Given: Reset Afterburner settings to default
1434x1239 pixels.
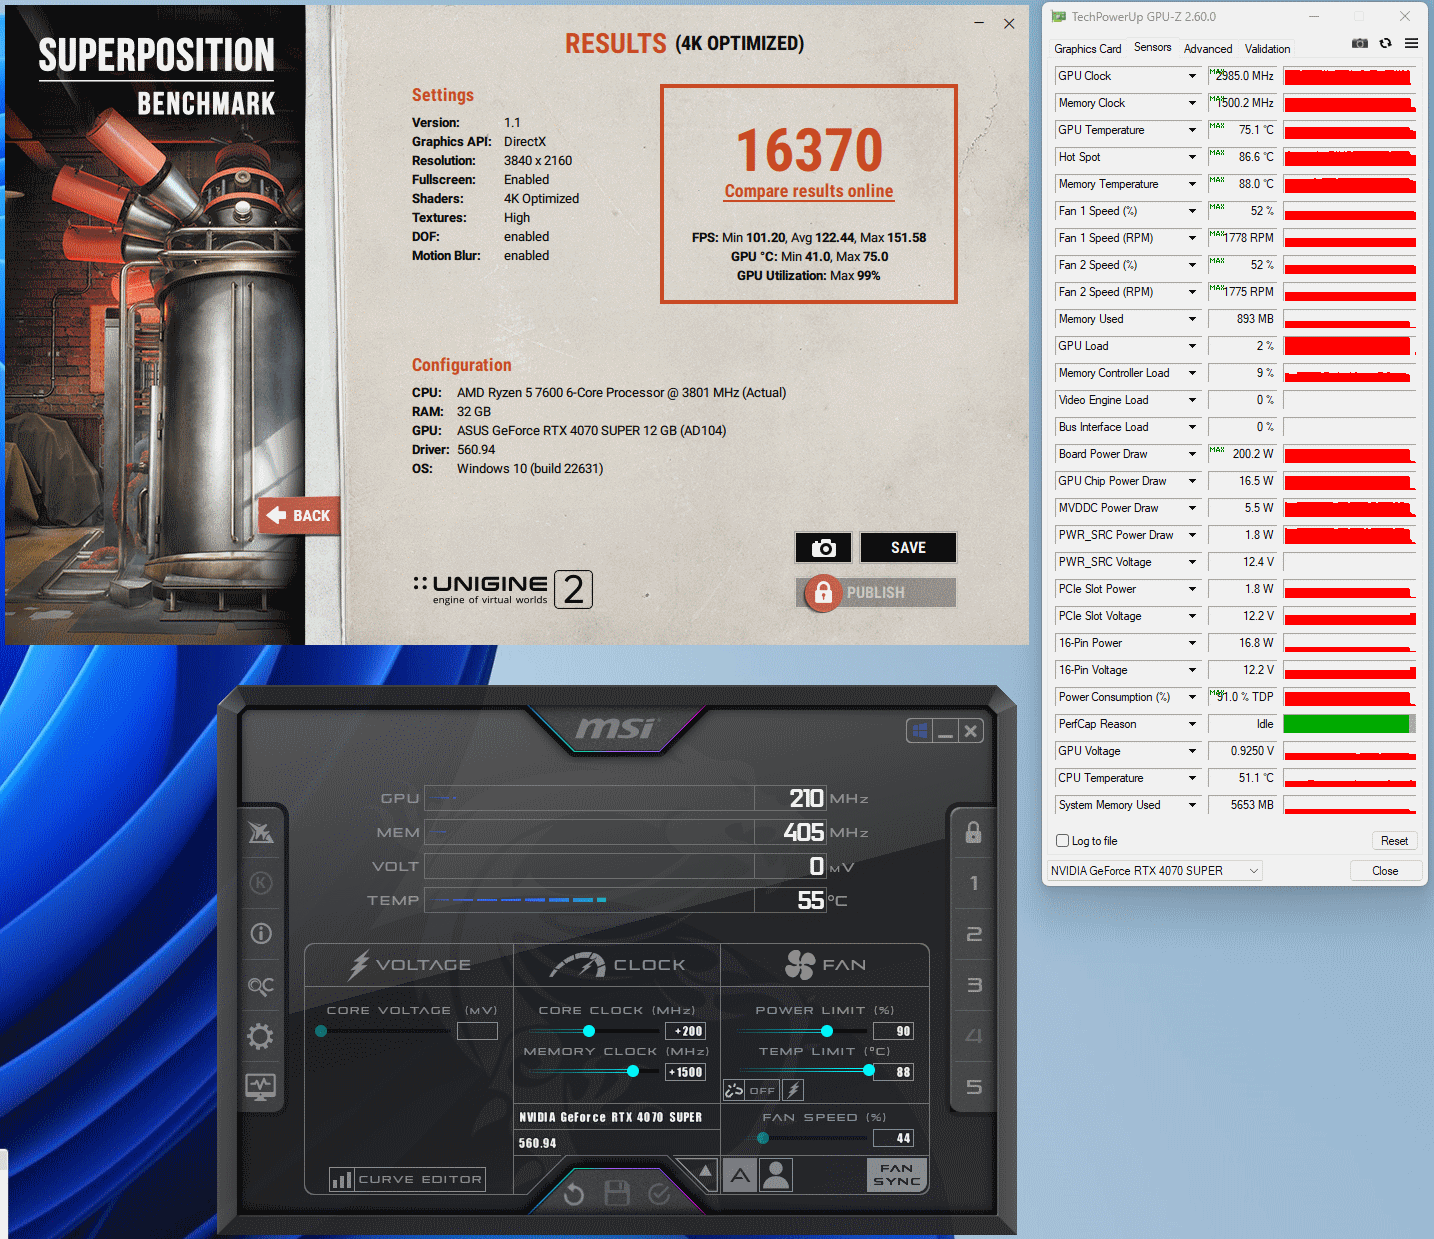Looking at the screenshot, I should click(x=574, y=1194).
